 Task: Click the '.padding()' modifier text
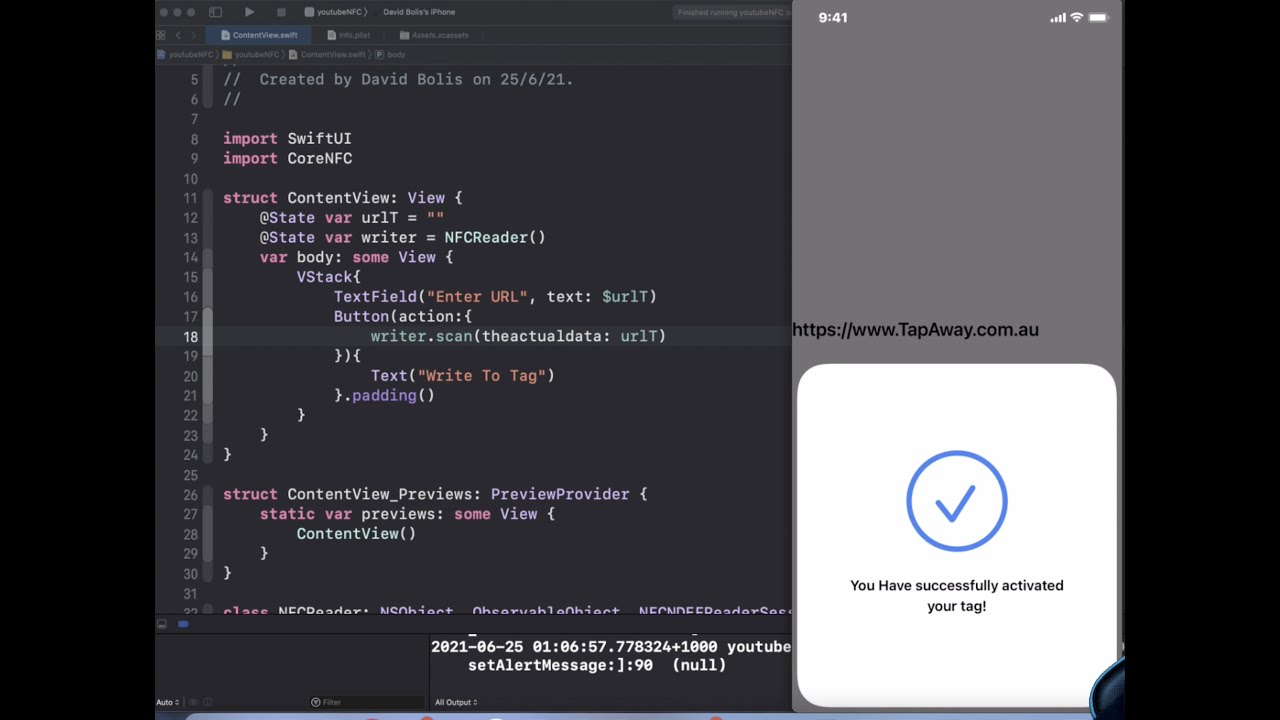coord(389,396)
